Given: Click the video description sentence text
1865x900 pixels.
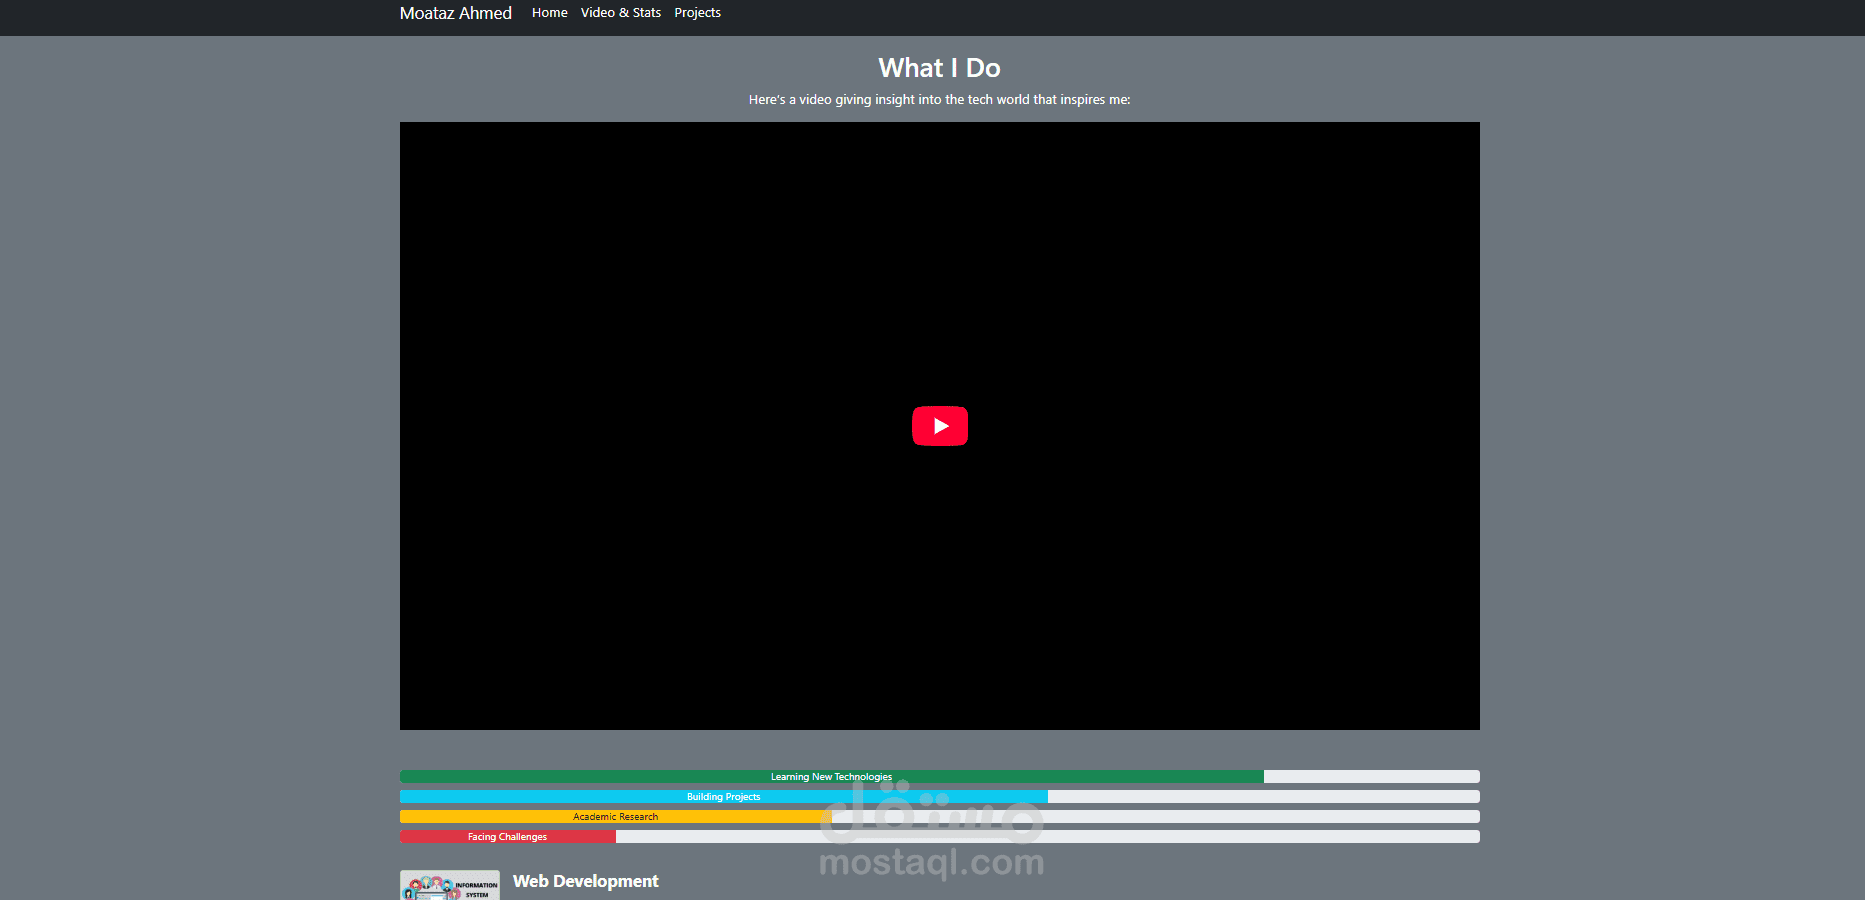Looking at the screenshot, I should (x=939, y=100).
